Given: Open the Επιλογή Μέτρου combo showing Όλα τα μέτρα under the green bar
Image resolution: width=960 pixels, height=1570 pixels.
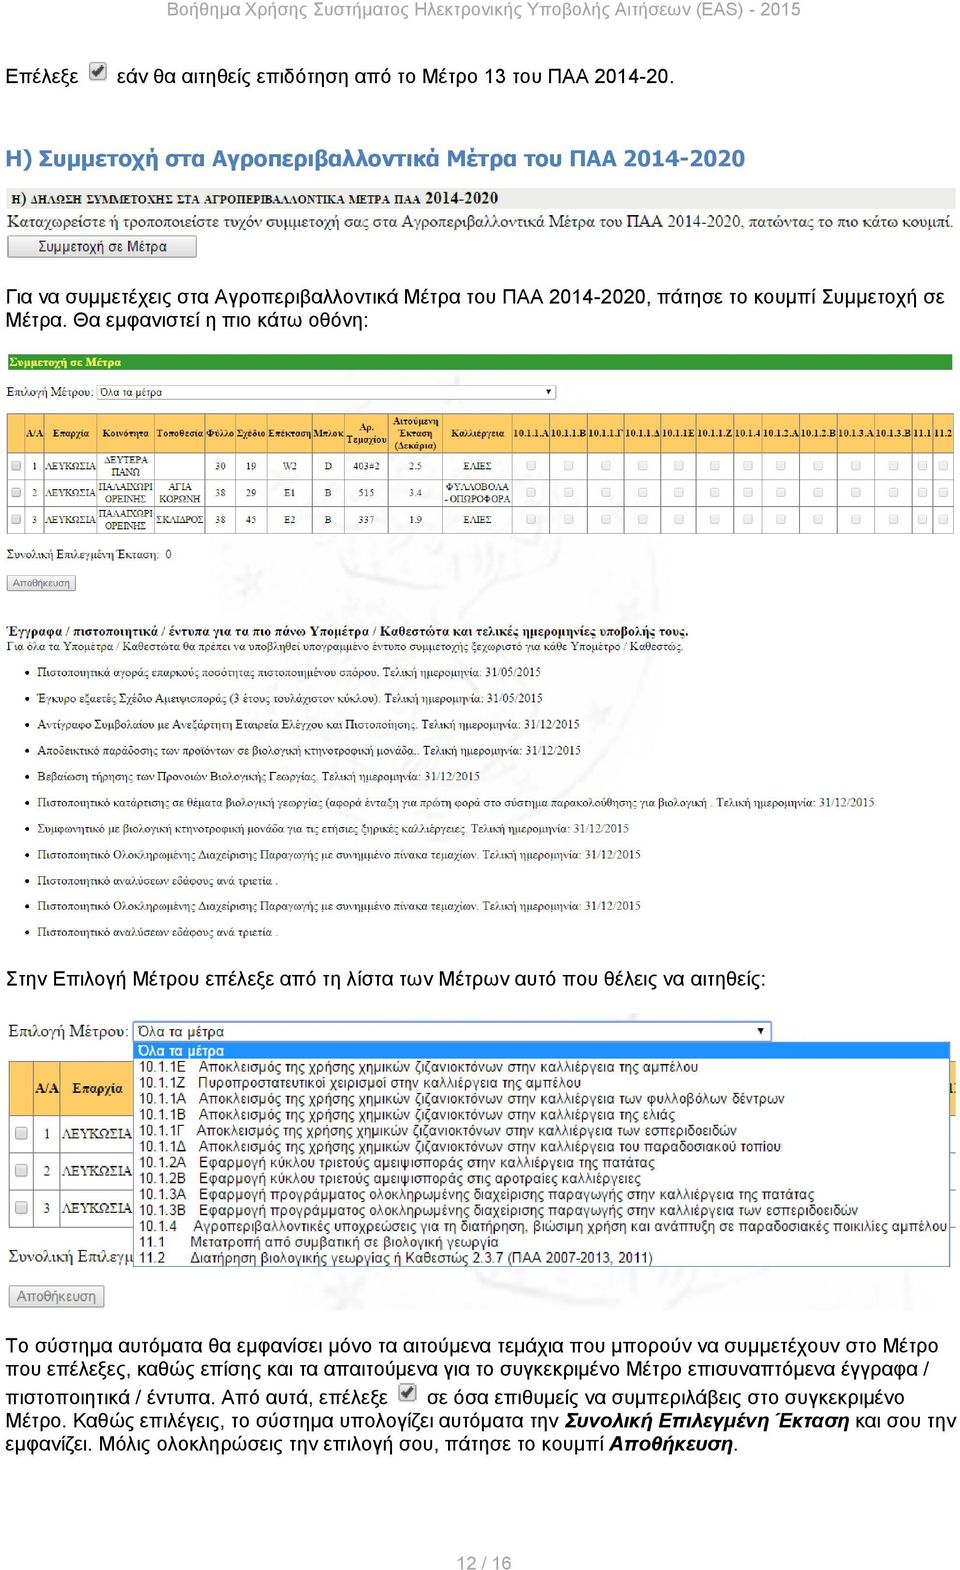Looking at the screenshot, I should coord(326,392).
